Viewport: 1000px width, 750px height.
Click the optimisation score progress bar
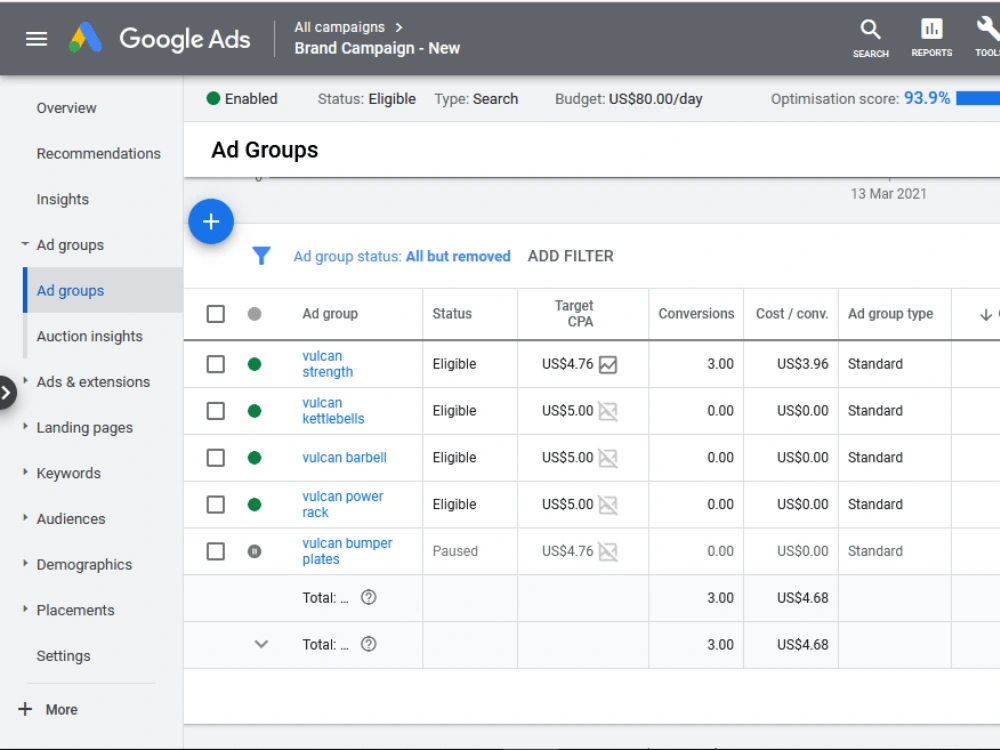[x=978, y=98]
